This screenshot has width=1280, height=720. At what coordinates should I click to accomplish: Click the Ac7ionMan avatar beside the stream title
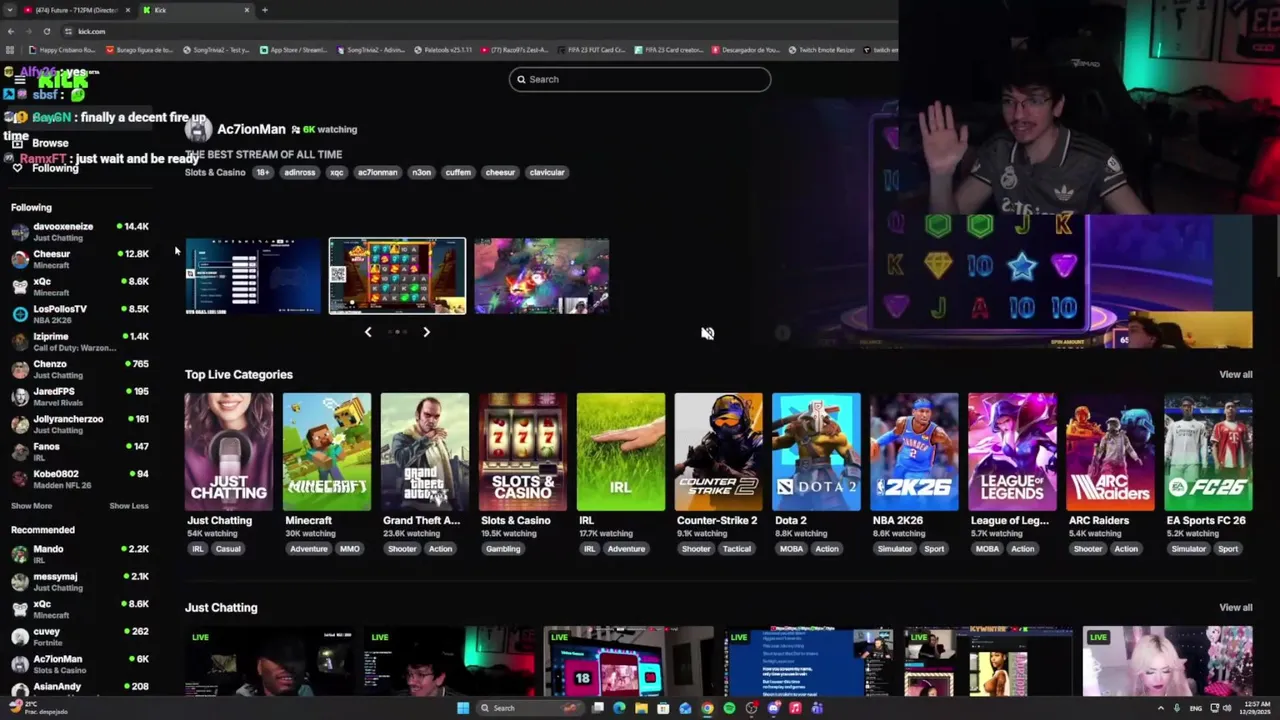click(x=198, y=129)
